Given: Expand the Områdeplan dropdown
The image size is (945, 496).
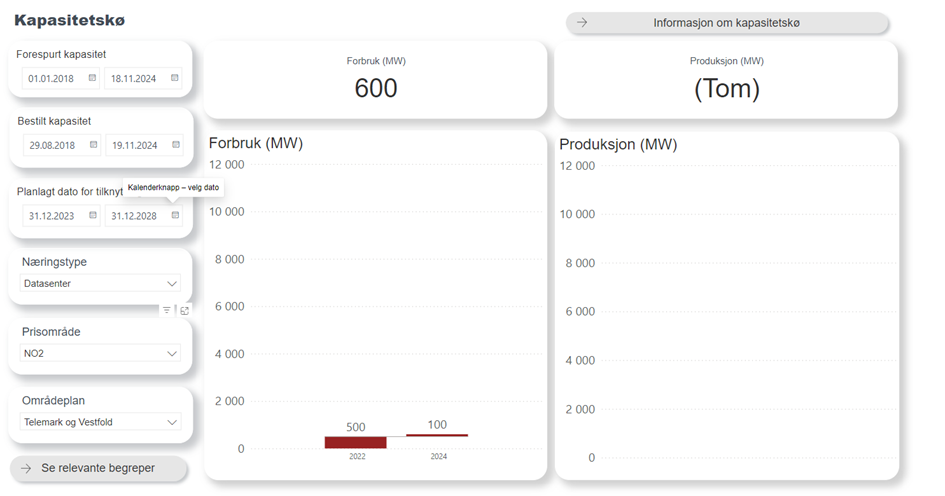Looking at the screenshot, I should (x=172, y=422).
